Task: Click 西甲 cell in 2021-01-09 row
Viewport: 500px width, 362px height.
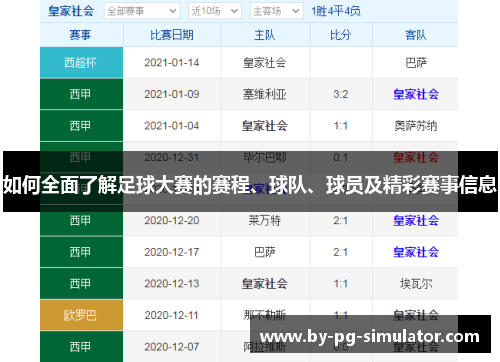Action: pos(81,94)
